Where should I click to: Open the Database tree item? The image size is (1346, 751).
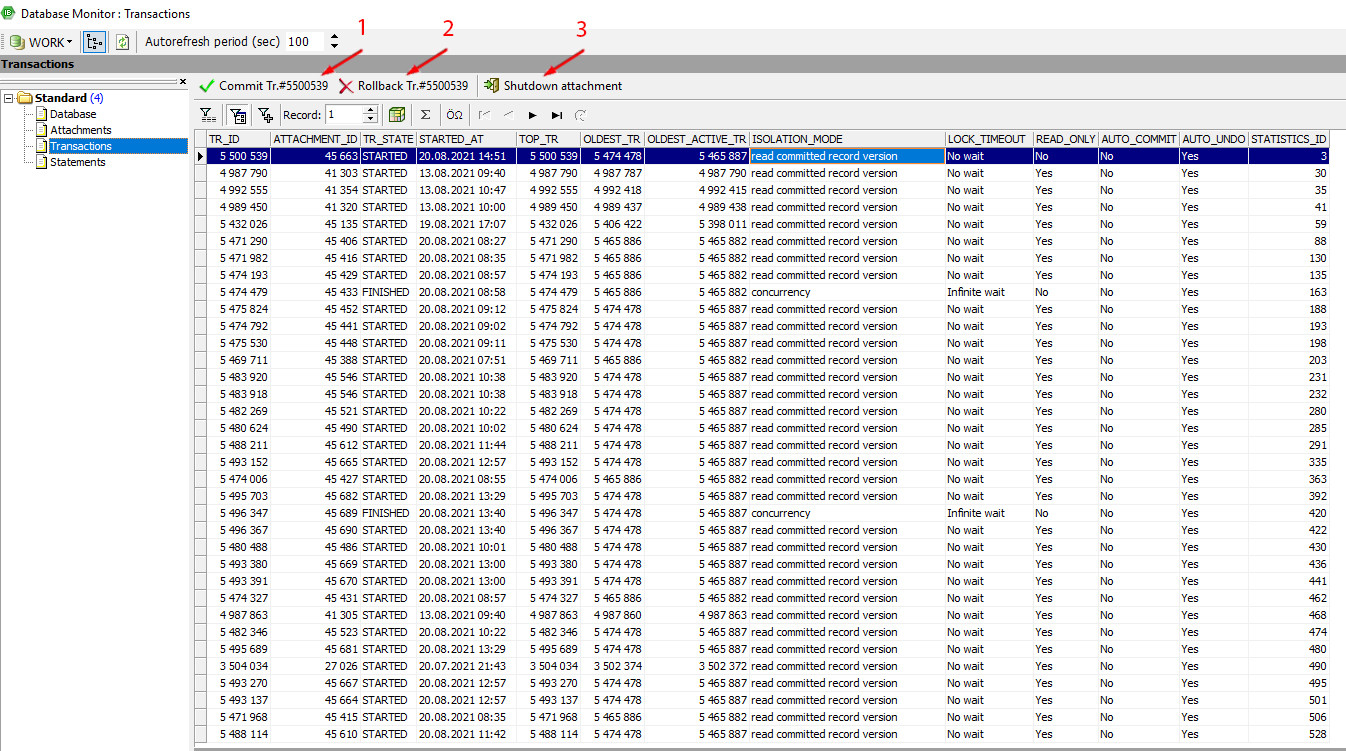point(73,114)
